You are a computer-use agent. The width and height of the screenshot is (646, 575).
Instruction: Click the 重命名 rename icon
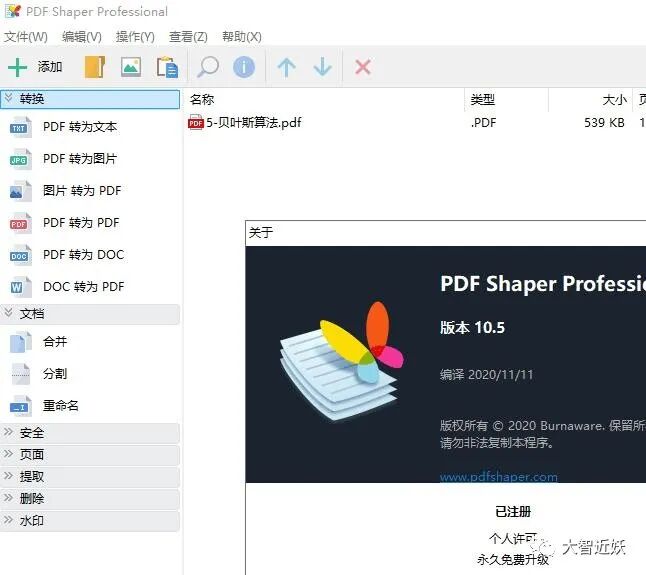[20, 406]
